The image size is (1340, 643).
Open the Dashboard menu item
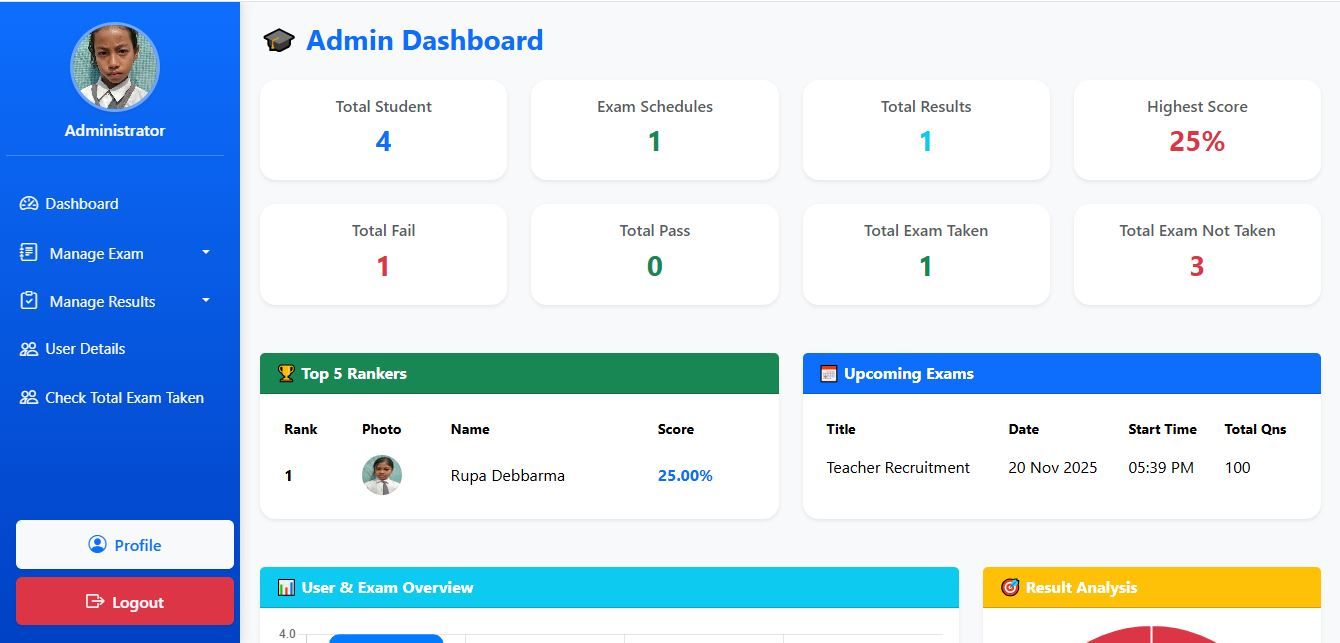tap(82, 204)
